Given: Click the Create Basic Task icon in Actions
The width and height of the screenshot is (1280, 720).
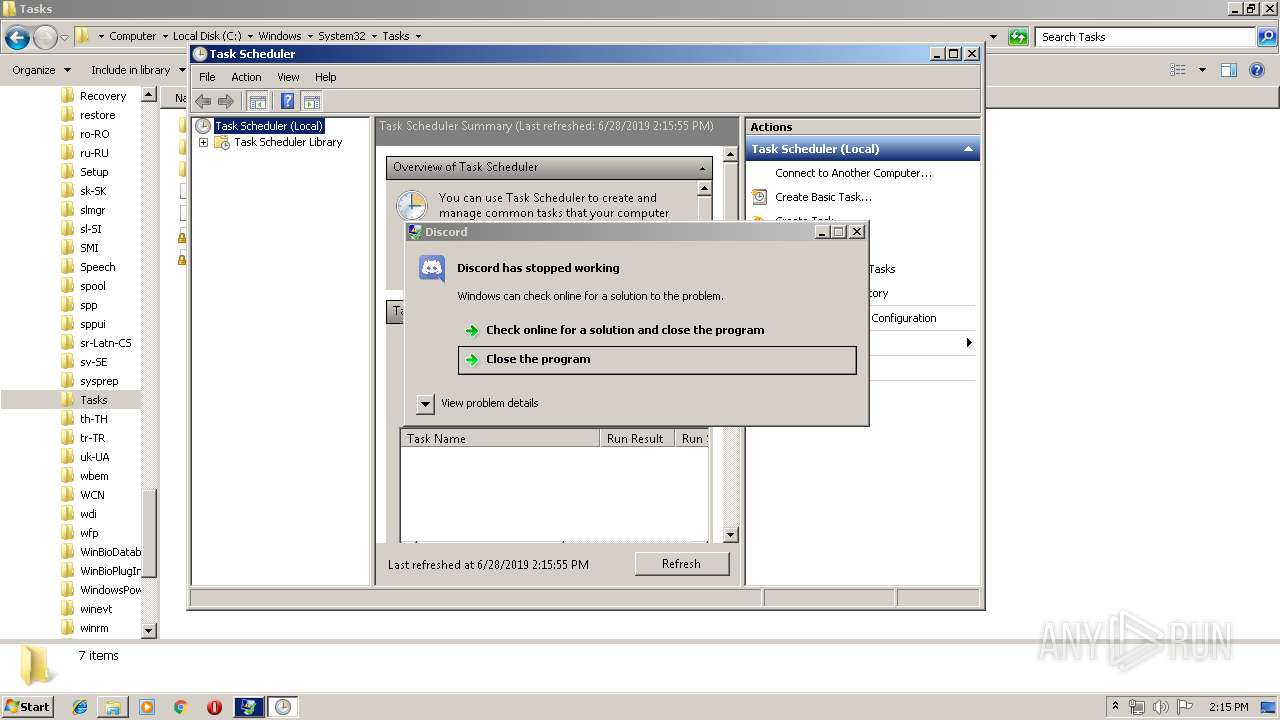Looking at the screenshot, I should point(760,197).
